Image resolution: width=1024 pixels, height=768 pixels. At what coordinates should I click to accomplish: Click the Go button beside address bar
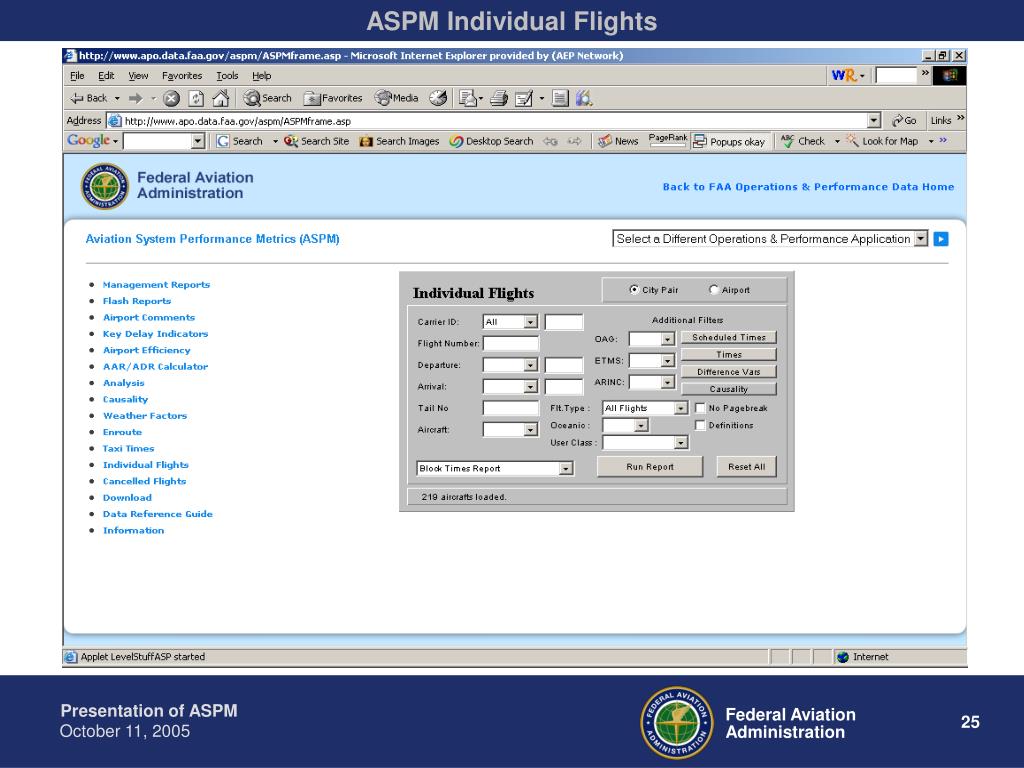pos(904,121)
